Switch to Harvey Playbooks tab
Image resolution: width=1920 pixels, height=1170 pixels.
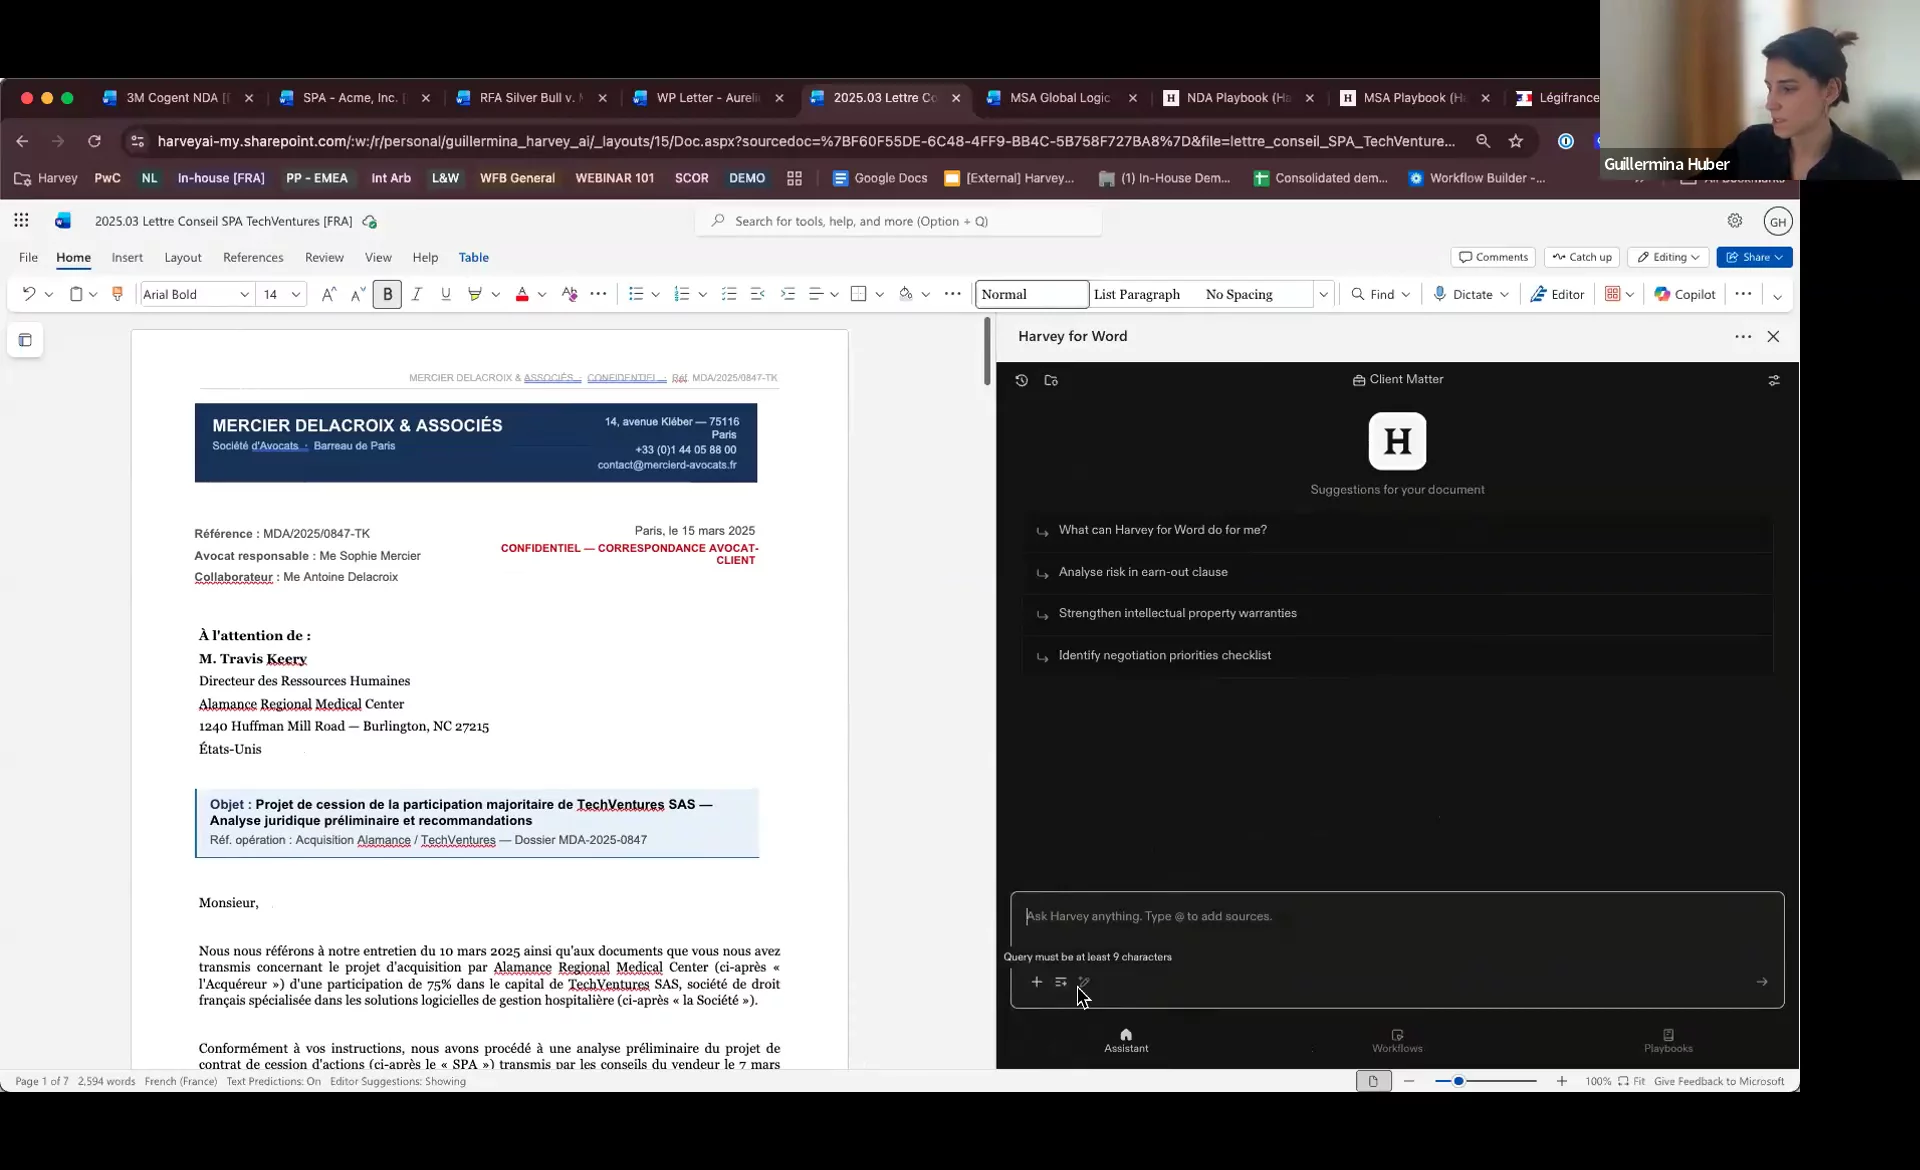click(x=1668, y=1041)
